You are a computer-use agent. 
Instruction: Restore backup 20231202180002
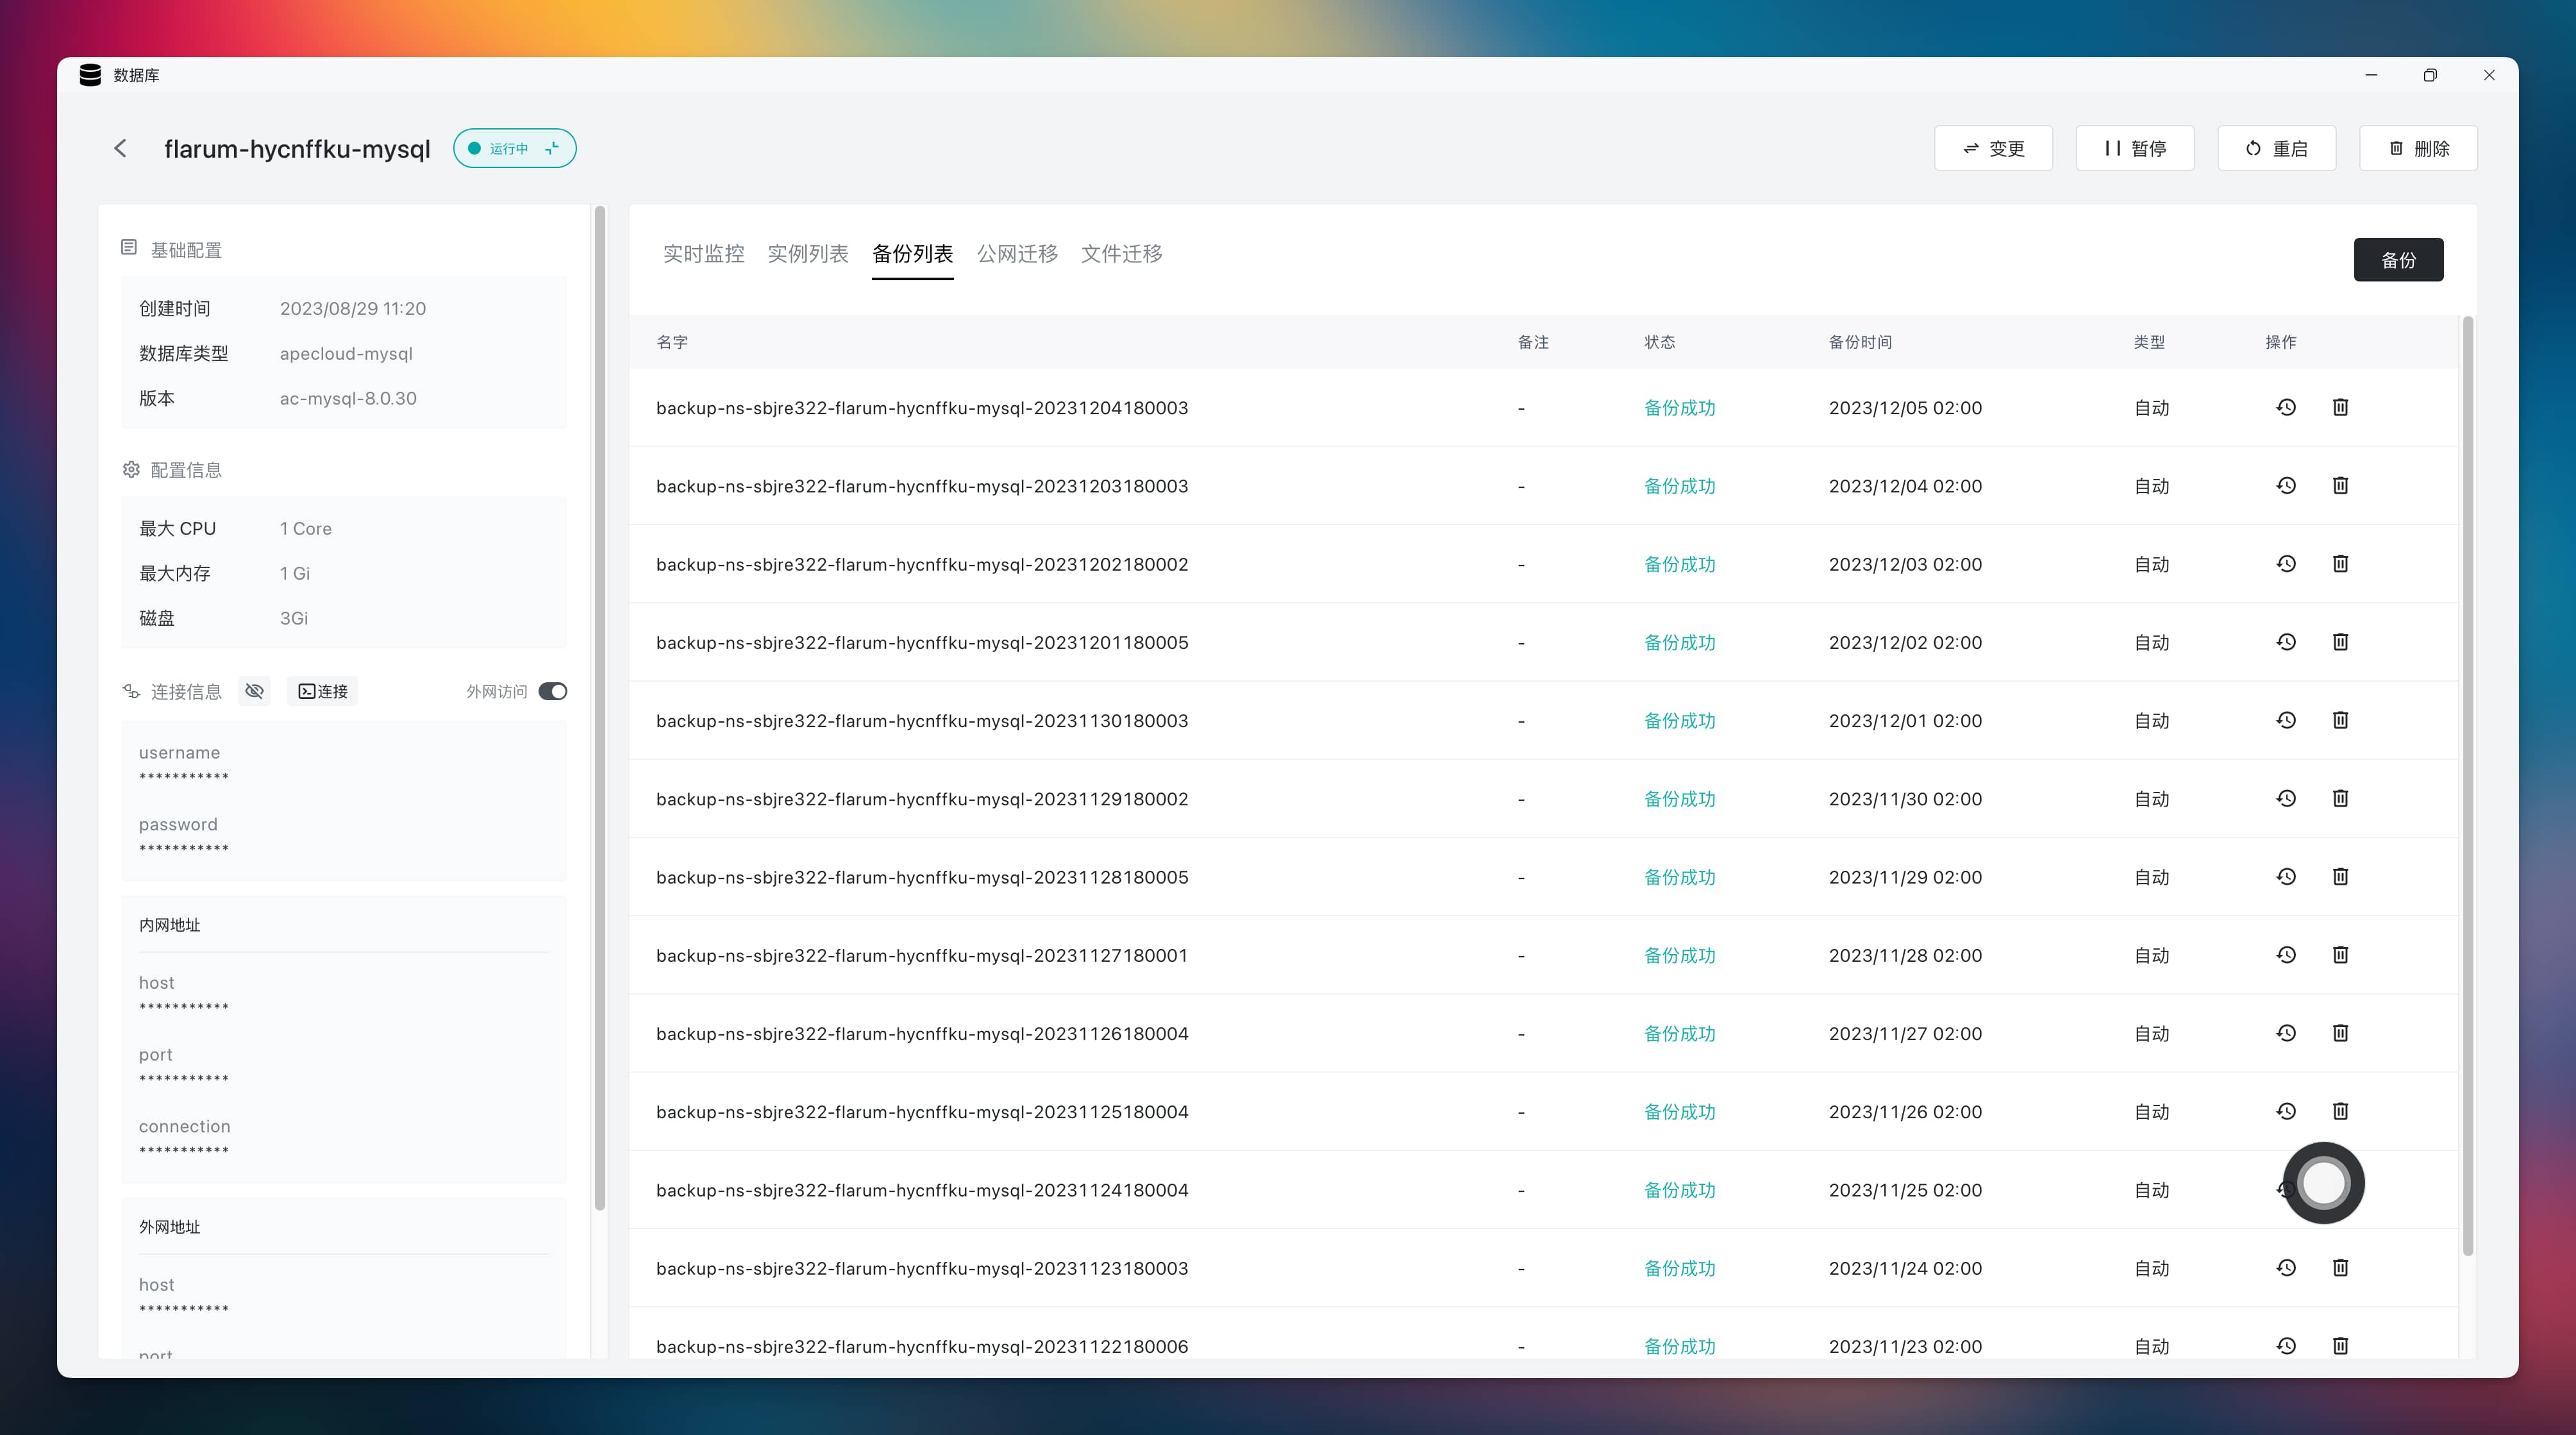coord(2286,564)
